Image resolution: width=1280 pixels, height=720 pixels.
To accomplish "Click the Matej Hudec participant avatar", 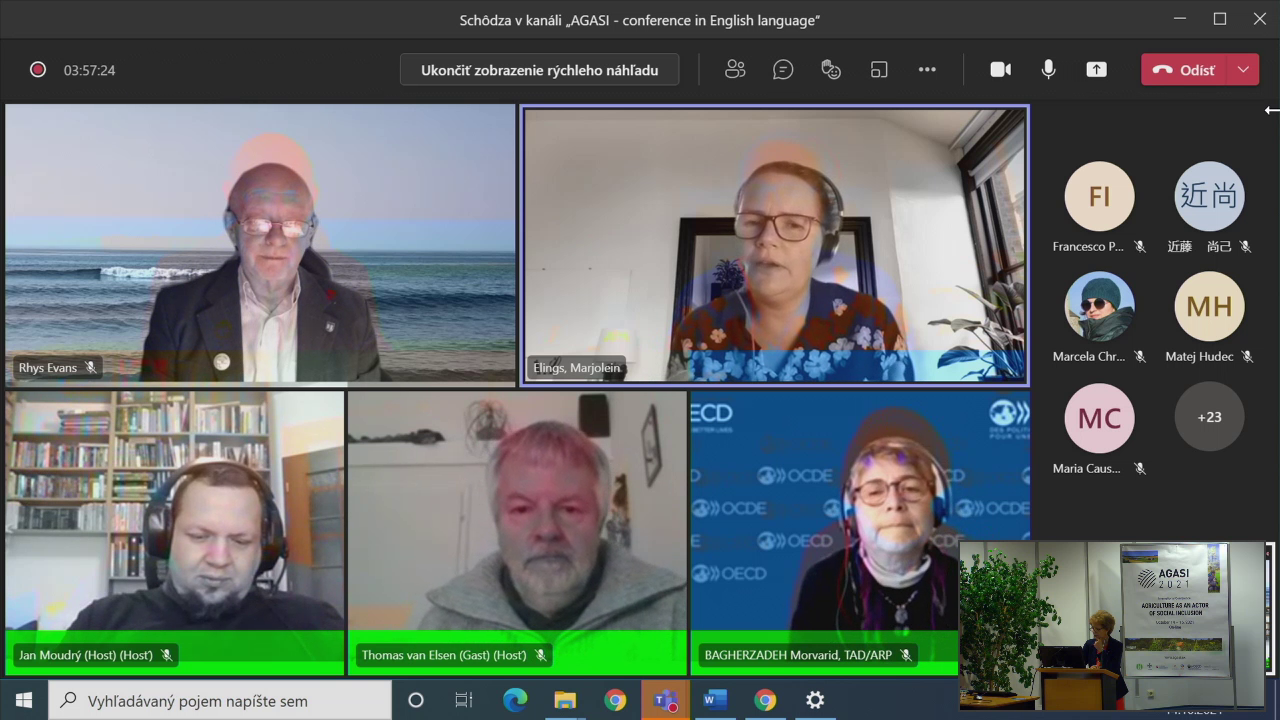I will (1209, 307).
